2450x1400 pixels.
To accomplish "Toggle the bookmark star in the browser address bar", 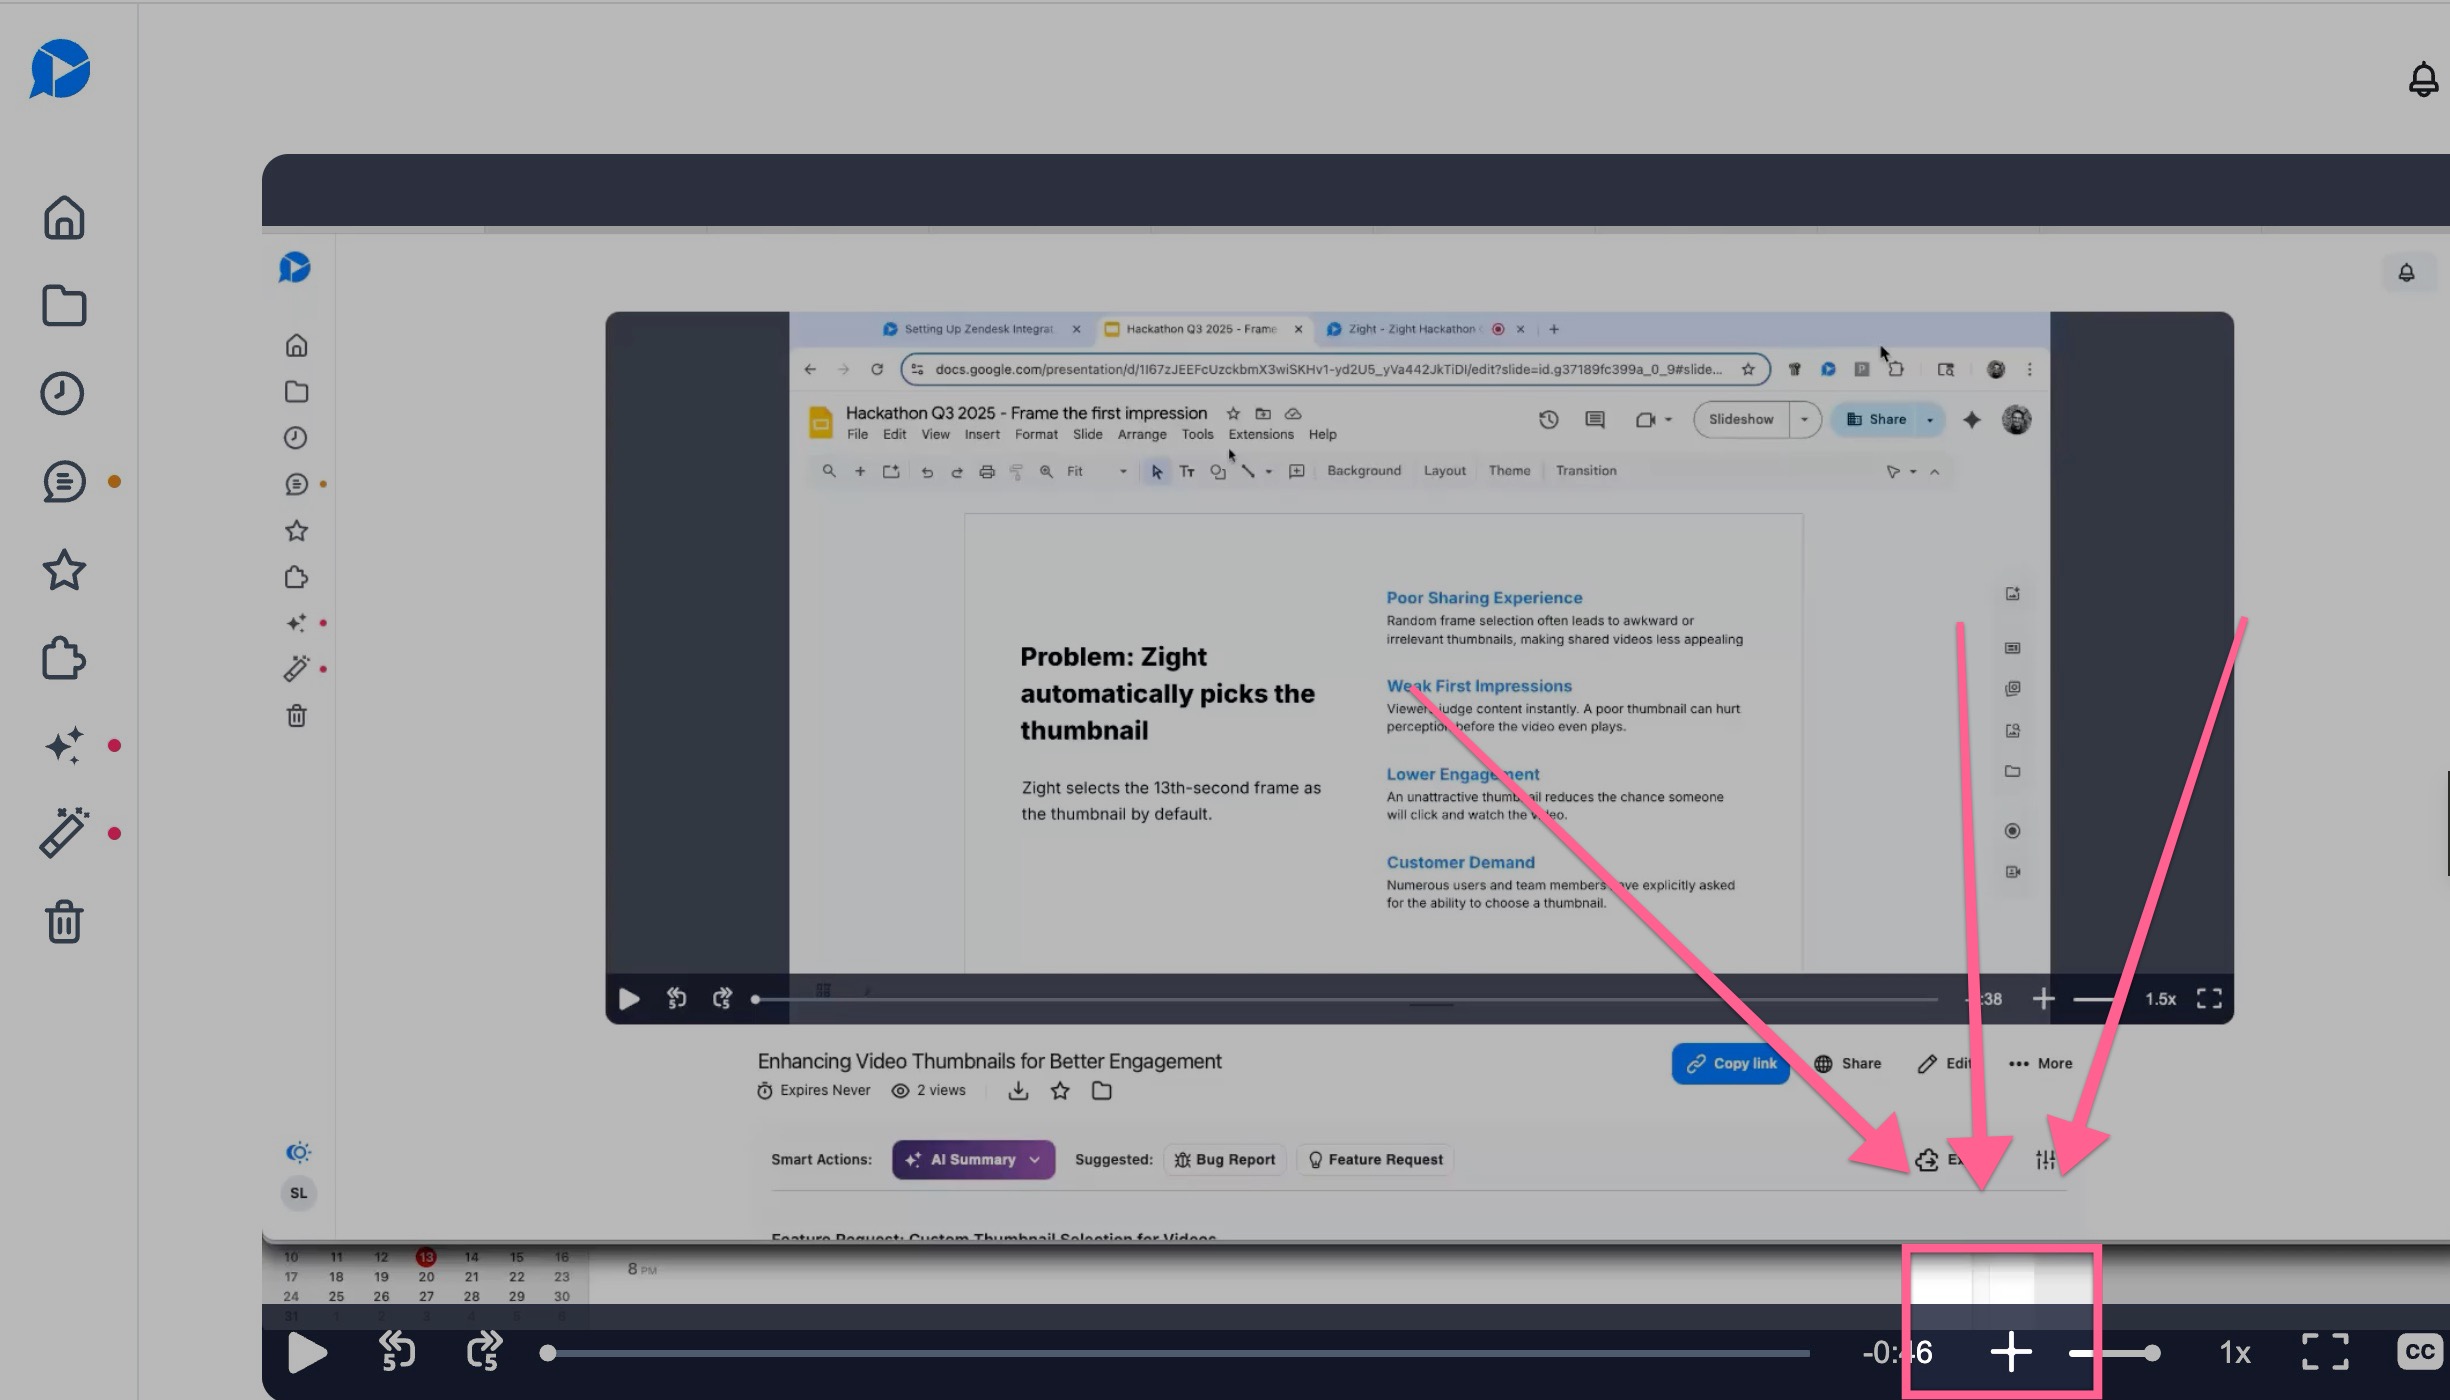I will coord(1748,370).
